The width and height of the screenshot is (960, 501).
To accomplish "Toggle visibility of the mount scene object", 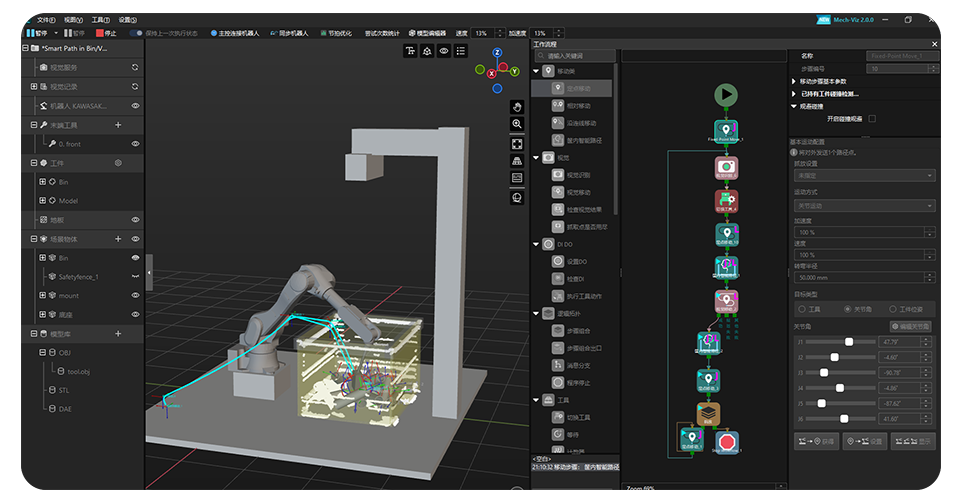I will 135,296.
